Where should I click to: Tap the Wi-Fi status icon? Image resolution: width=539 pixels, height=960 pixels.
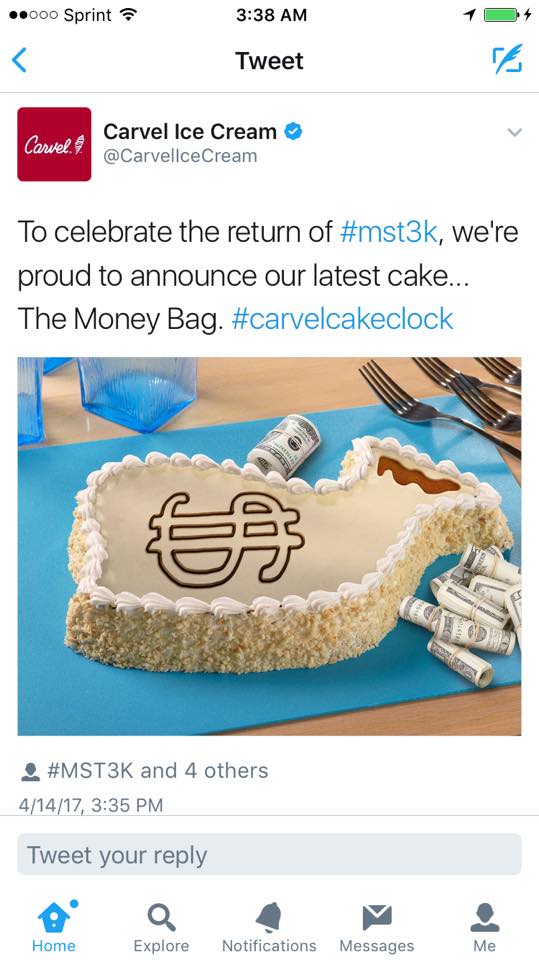tap(128, 15)
